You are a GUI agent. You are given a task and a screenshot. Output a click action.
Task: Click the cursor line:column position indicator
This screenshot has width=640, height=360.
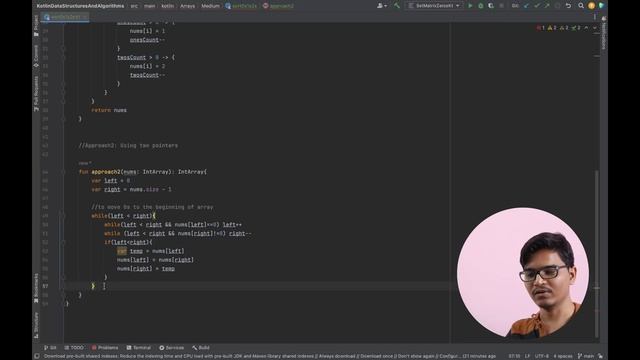point(514,356)
